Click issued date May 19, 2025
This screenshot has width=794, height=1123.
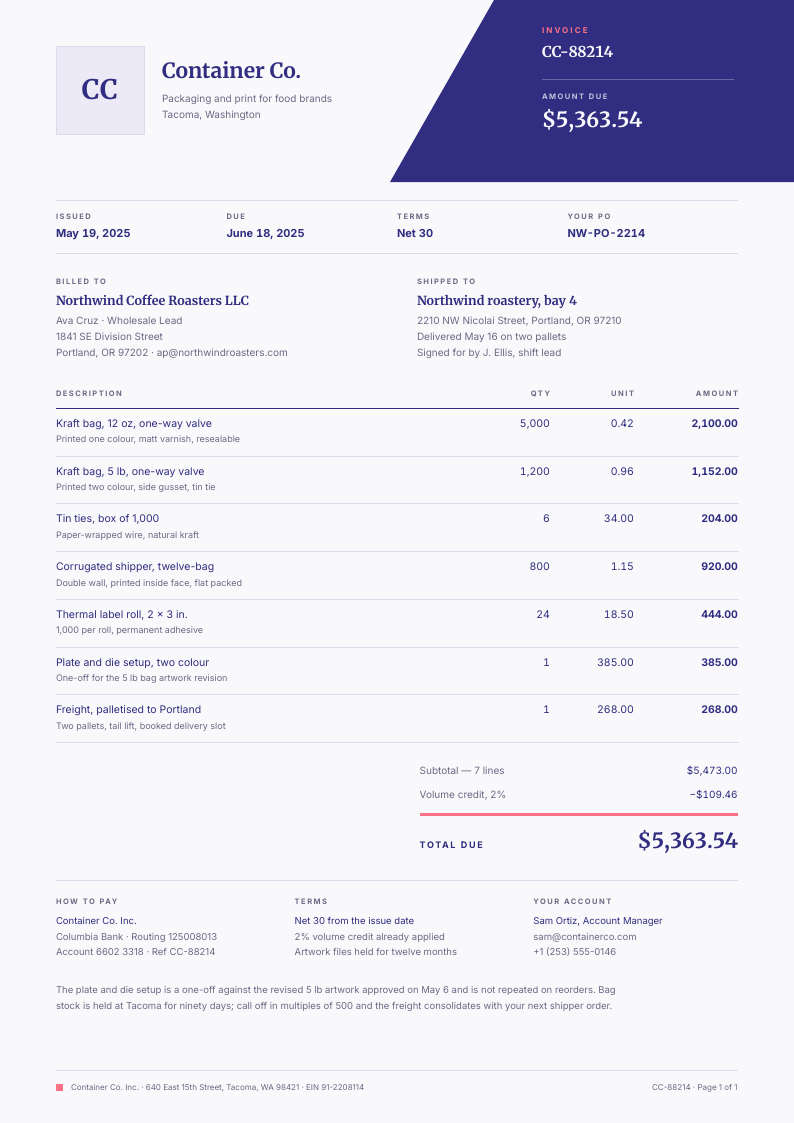(x=93, y=233)
